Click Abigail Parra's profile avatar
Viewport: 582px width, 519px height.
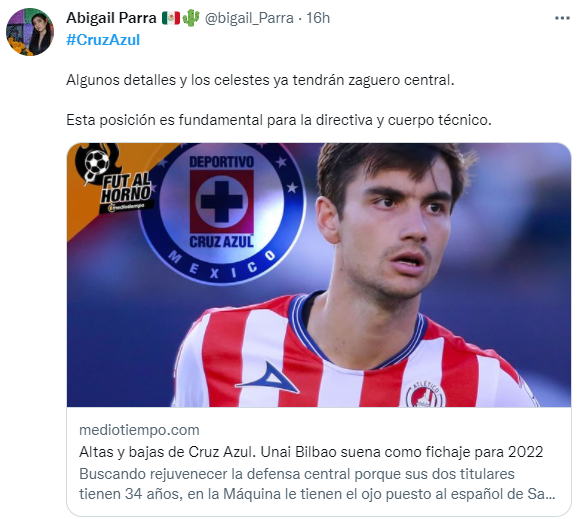(30, 32)
